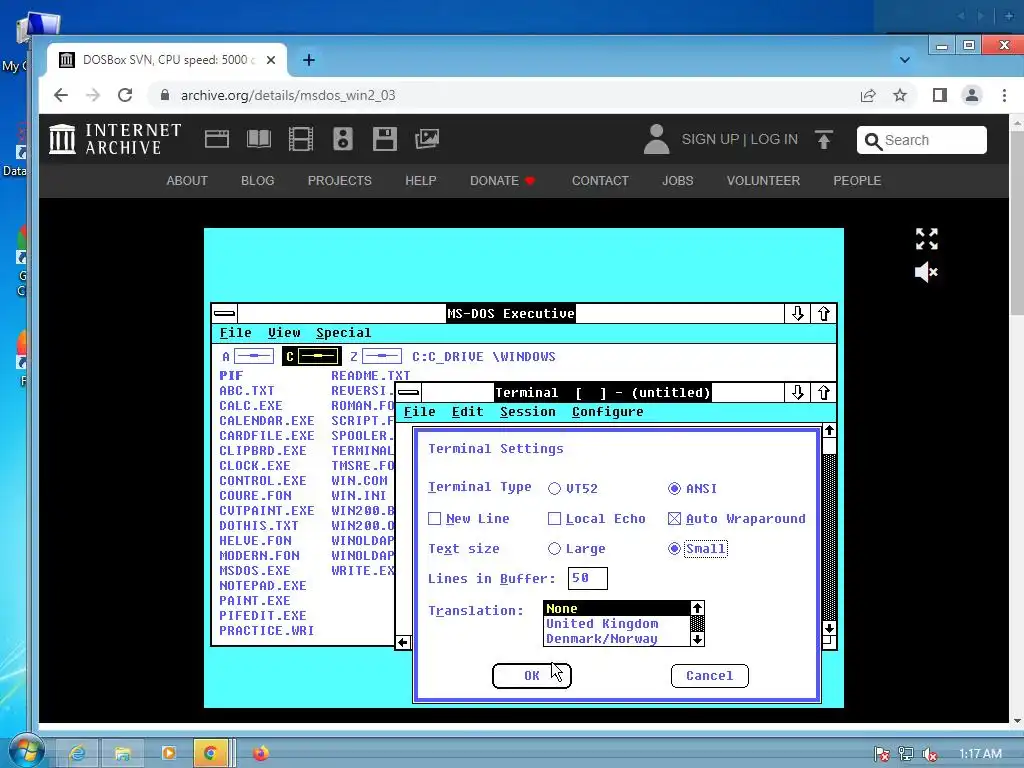Open the Video film icon
This screenshot has height=768, width=1024.
[301, 139]
